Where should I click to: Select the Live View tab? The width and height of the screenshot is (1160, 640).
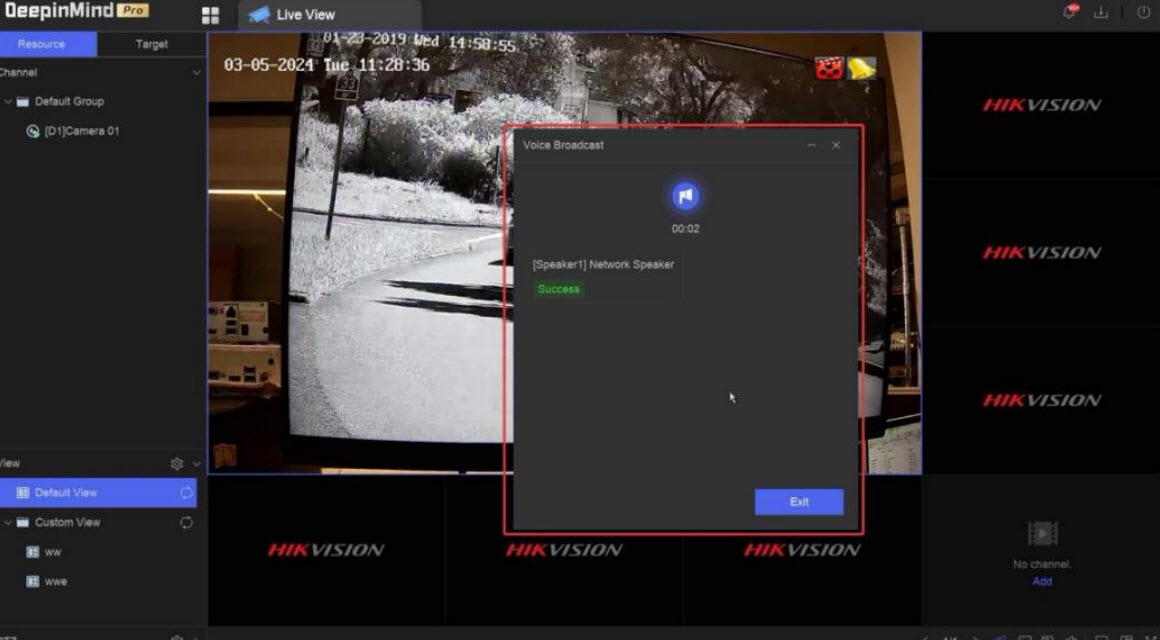click(x=305, y=15)
